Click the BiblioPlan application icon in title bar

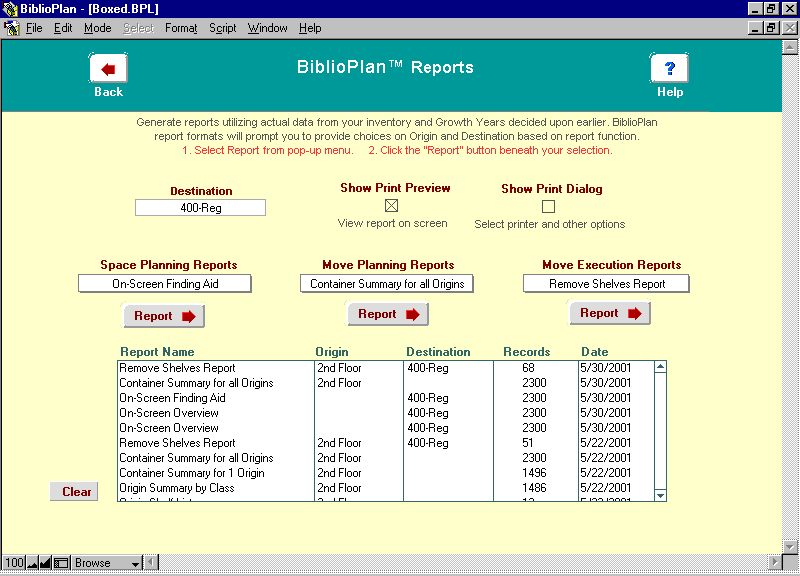10,9
